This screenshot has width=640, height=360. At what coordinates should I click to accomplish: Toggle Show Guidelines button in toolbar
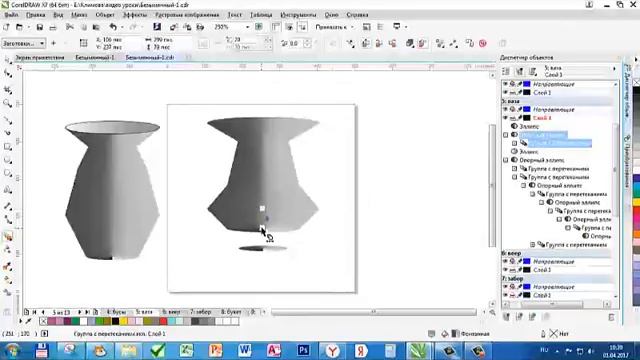(x=302, y=27)
